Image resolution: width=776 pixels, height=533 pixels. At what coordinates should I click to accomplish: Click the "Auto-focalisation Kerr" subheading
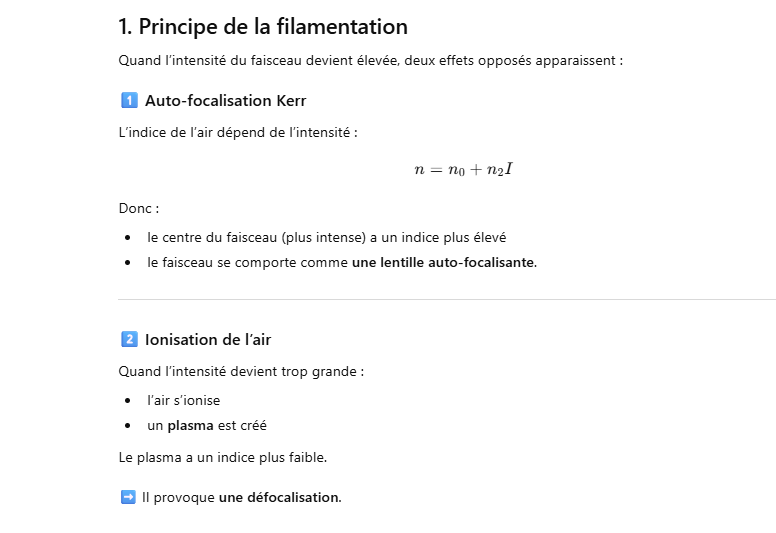click(x=225, y=100)
